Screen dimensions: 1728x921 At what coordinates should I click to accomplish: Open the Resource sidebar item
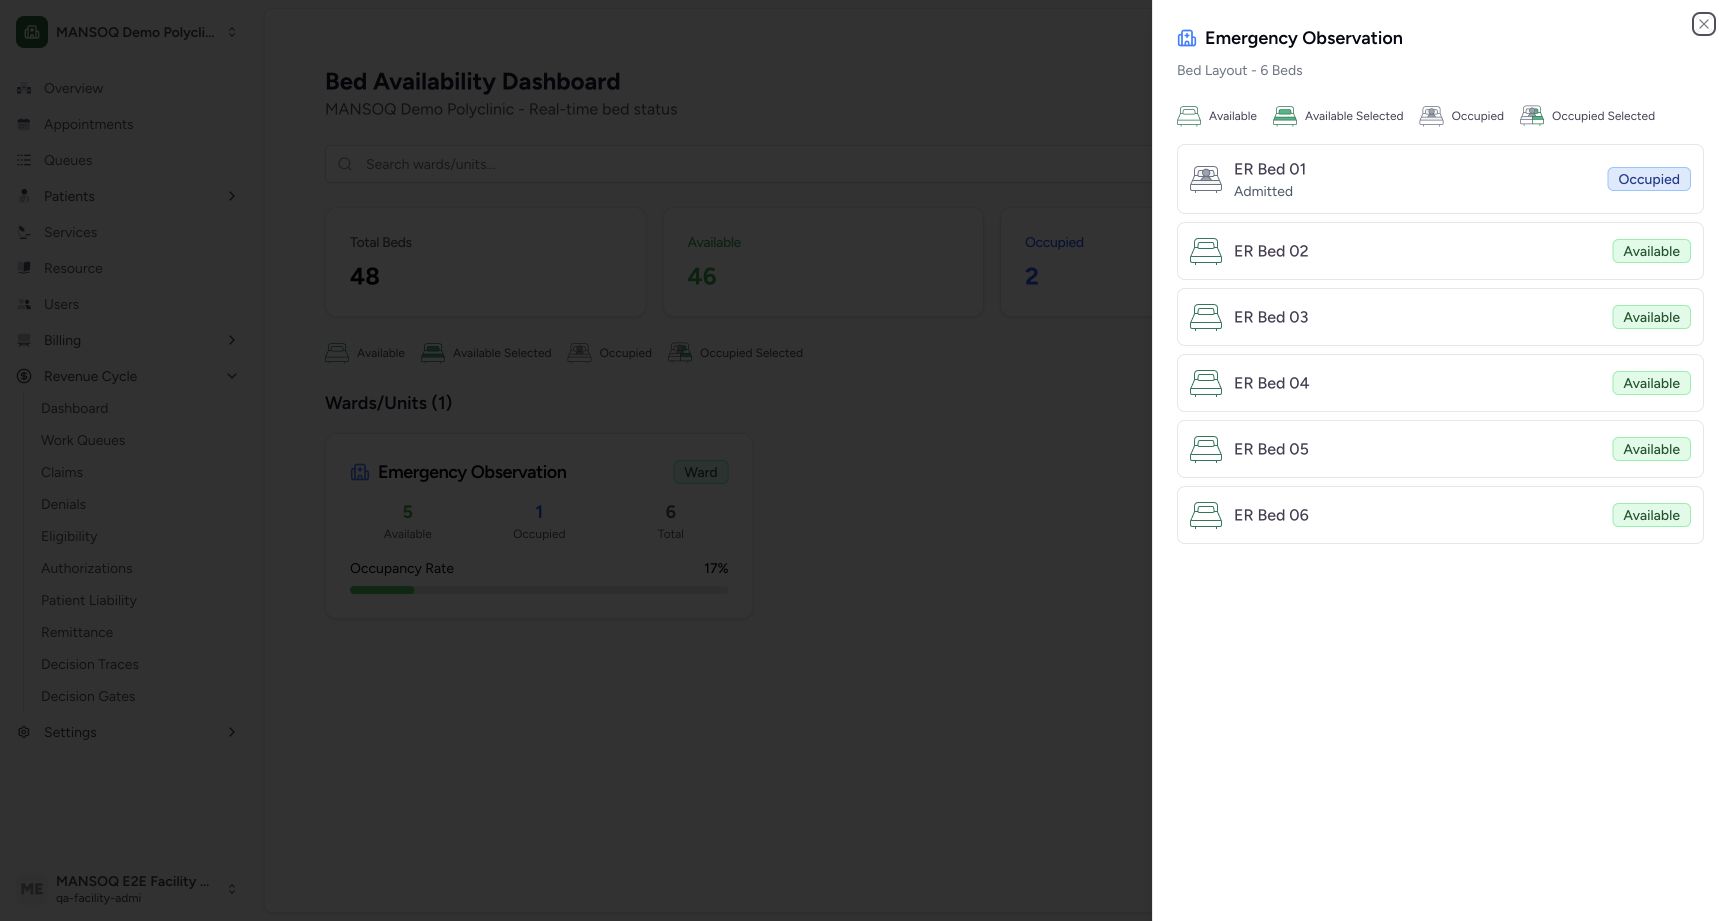pyautogui.click(x=73, y=268)
